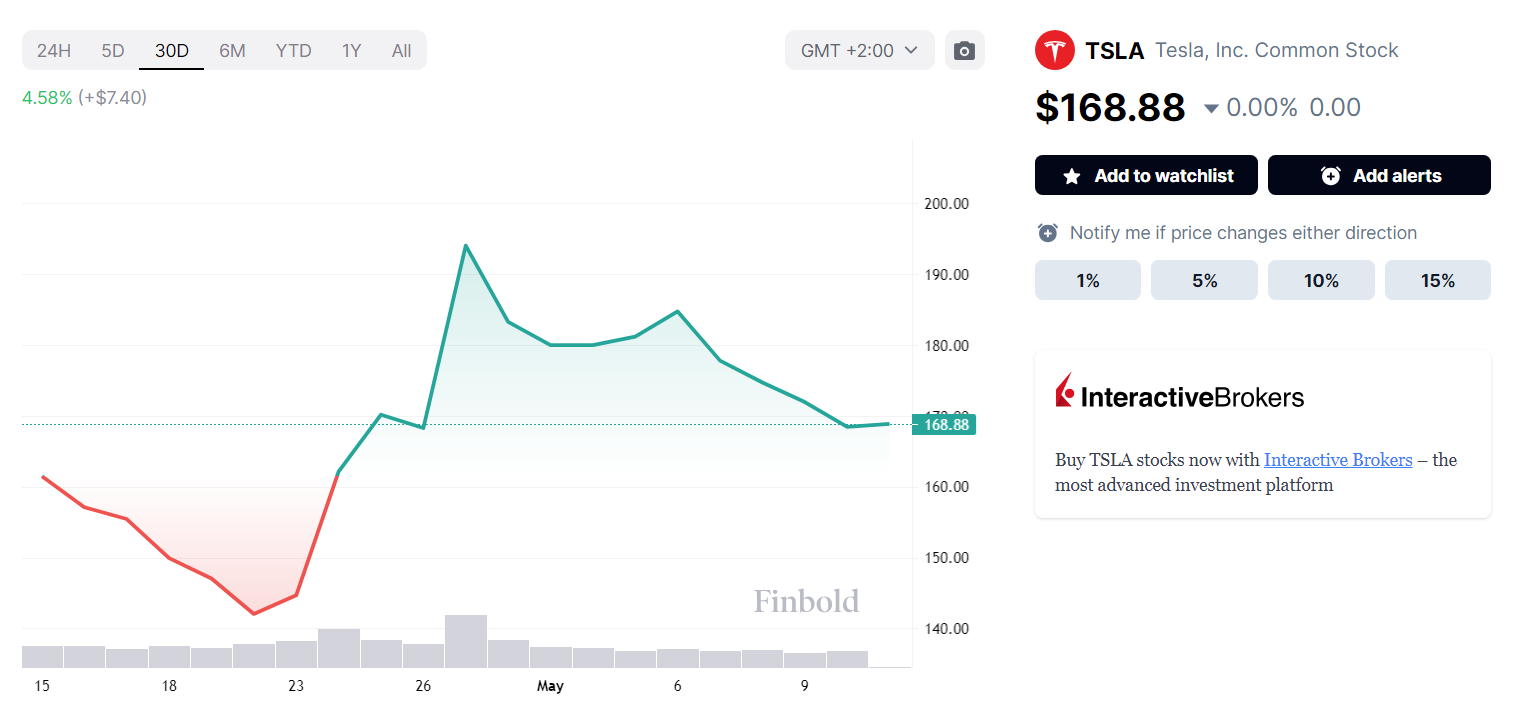The image size is (1520, 719).
Task: Click the 150.00 axis label
Action: pyautogui.click(x=947, y=557)
